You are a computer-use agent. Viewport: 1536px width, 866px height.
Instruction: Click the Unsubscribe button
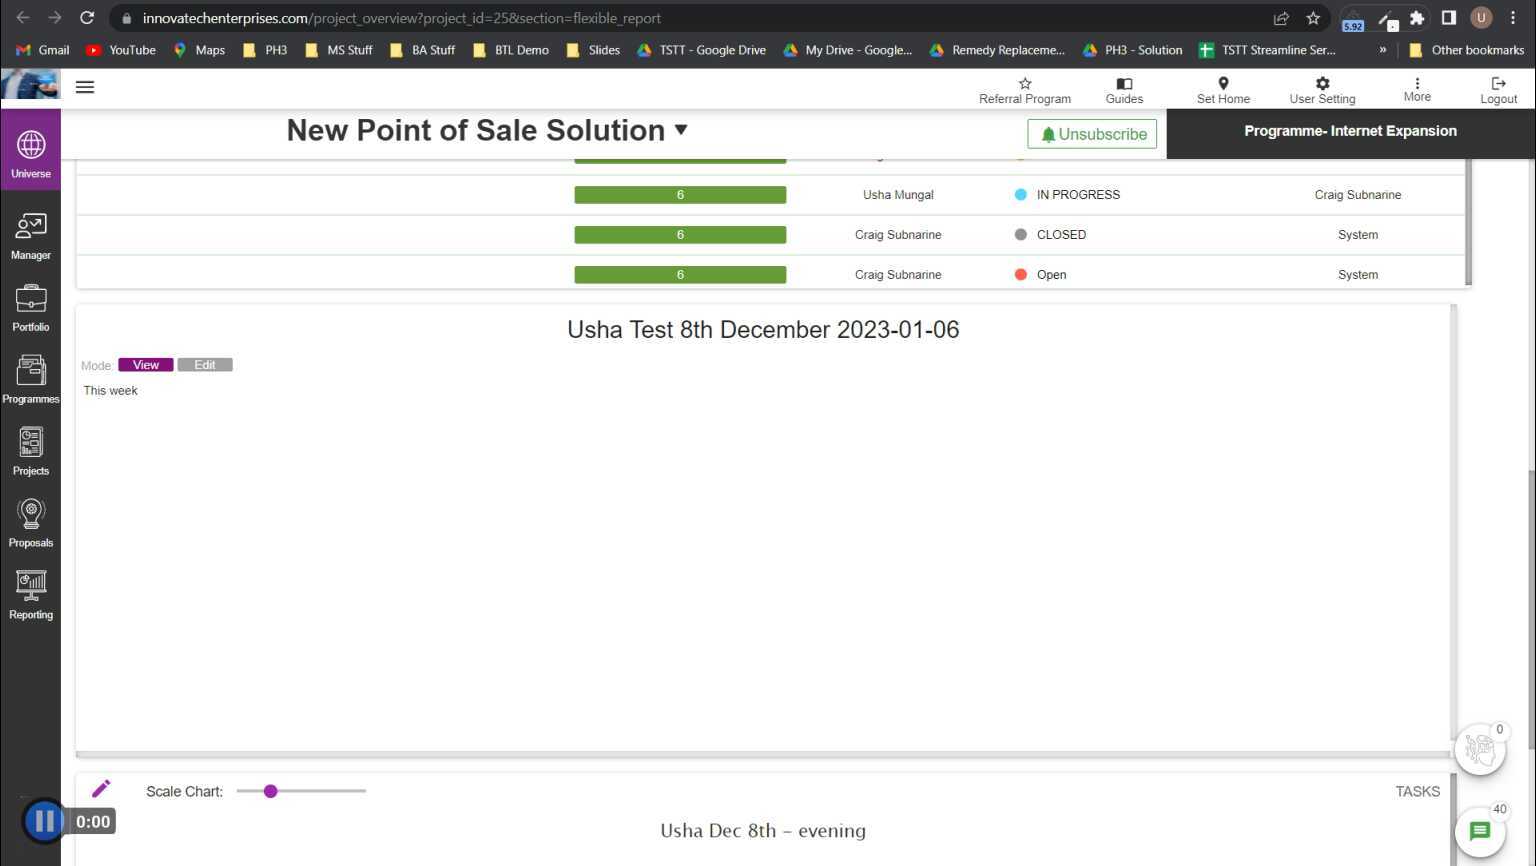[x=1092, y=134]
